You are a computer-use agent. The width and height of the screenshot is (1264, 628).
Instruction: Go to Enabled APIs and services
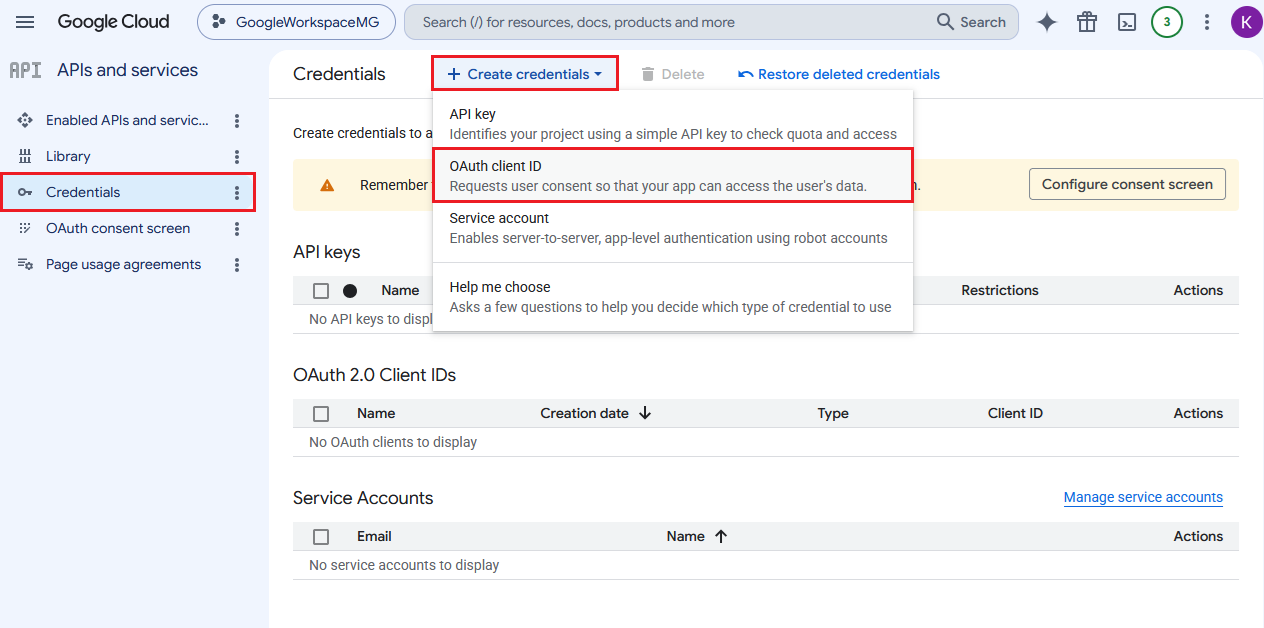coord(127,120)
